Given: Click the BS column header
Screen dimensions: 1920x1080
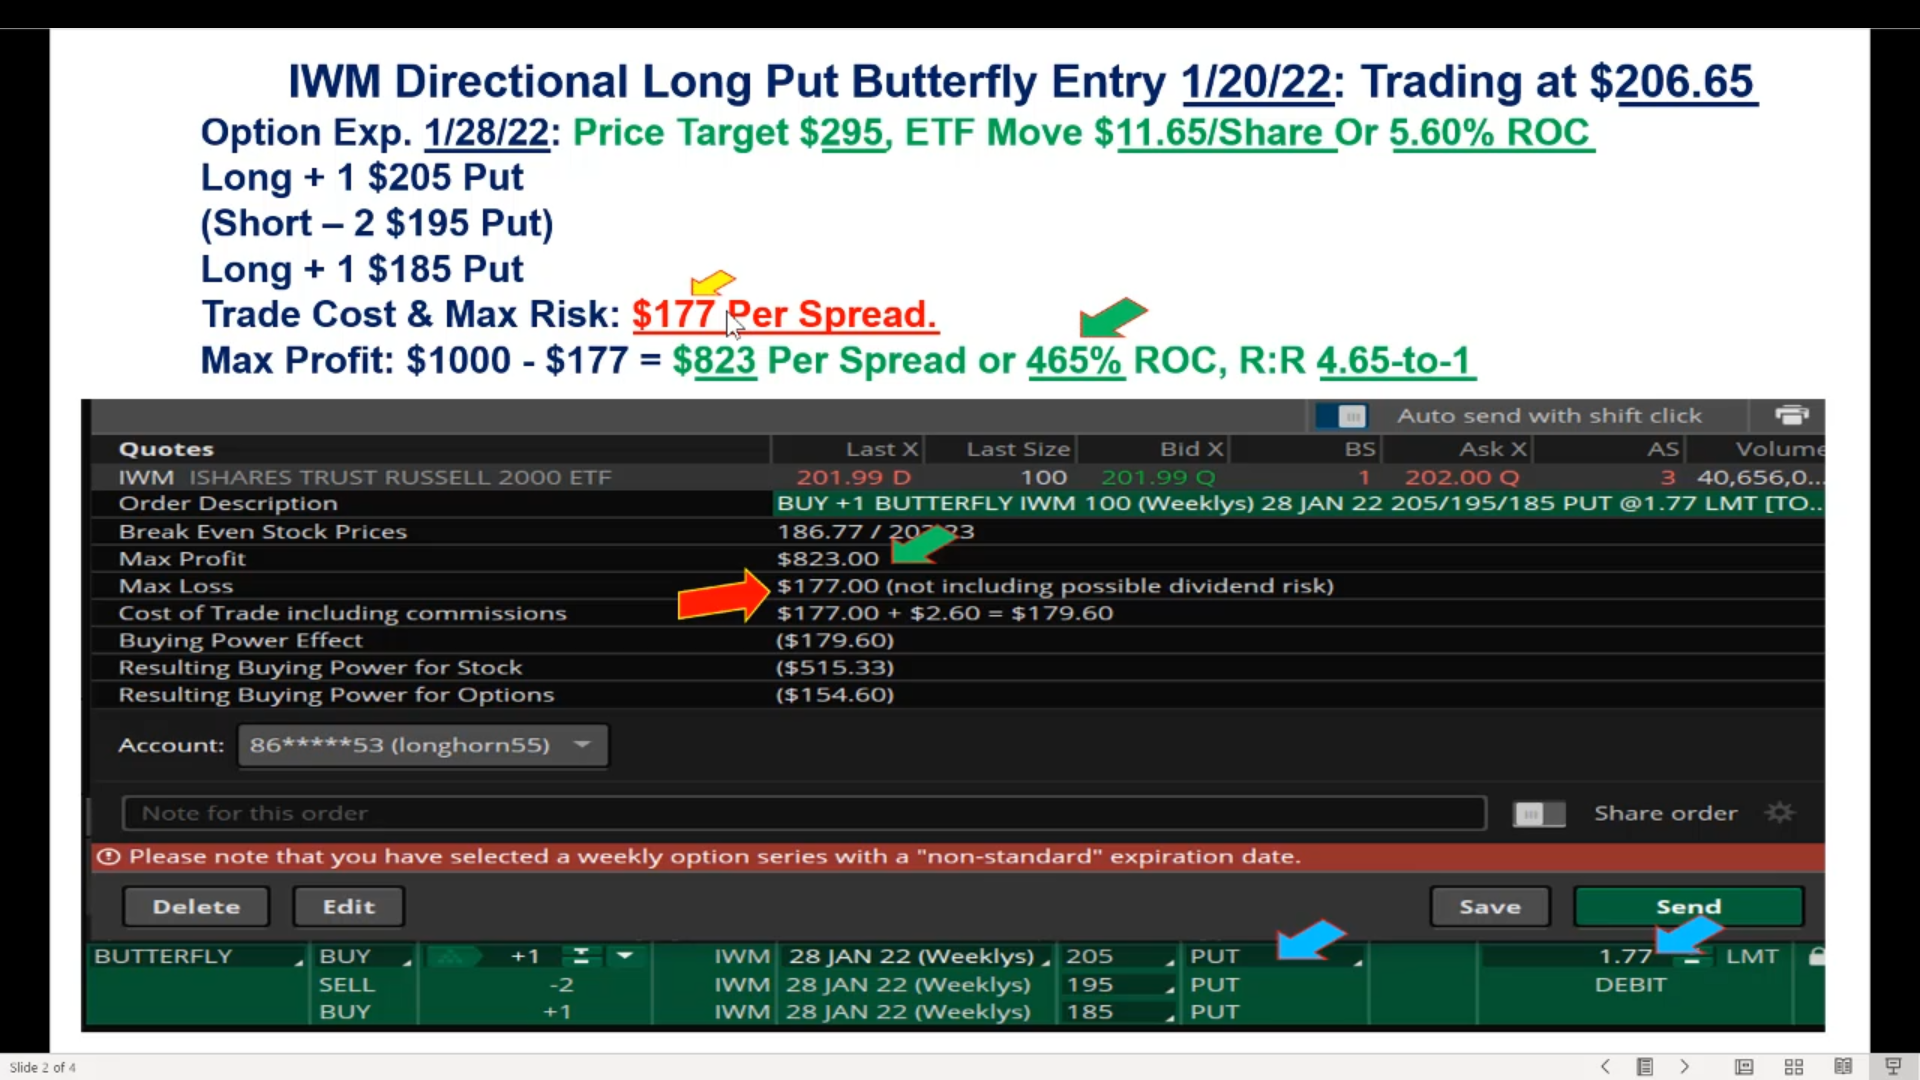Looking at the screenshot, I should pos(1360,449).
